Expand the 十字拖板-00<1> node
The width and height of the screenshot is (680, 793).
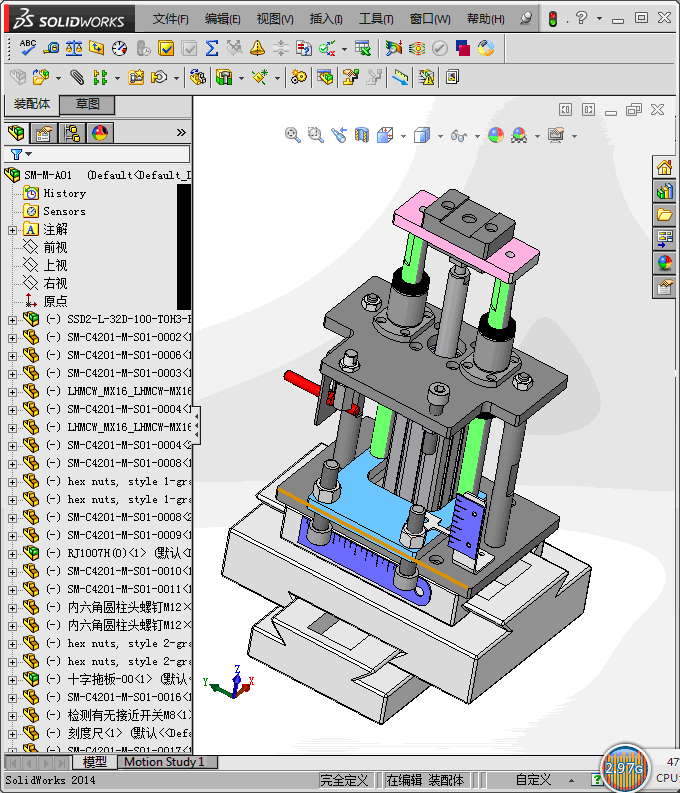(12, 680)
